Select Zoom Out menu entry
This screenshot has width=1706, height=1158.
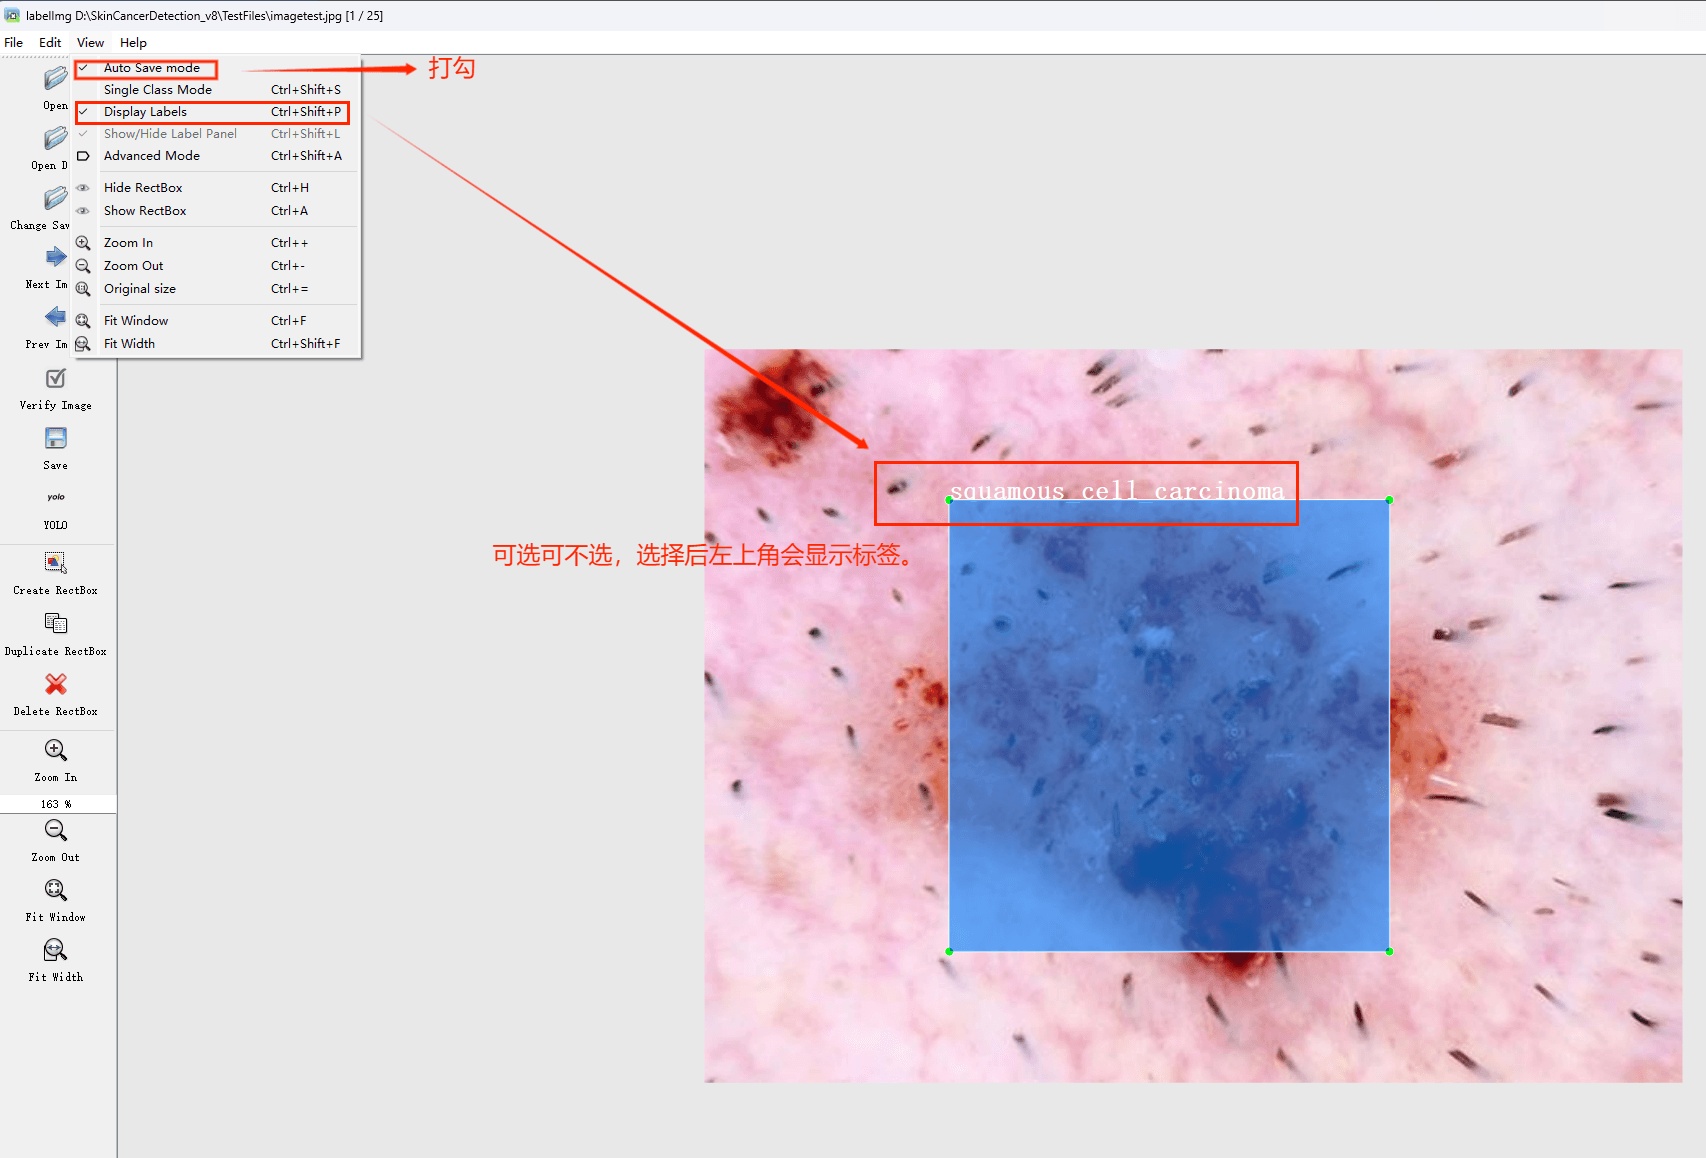[x=217, y=266]
